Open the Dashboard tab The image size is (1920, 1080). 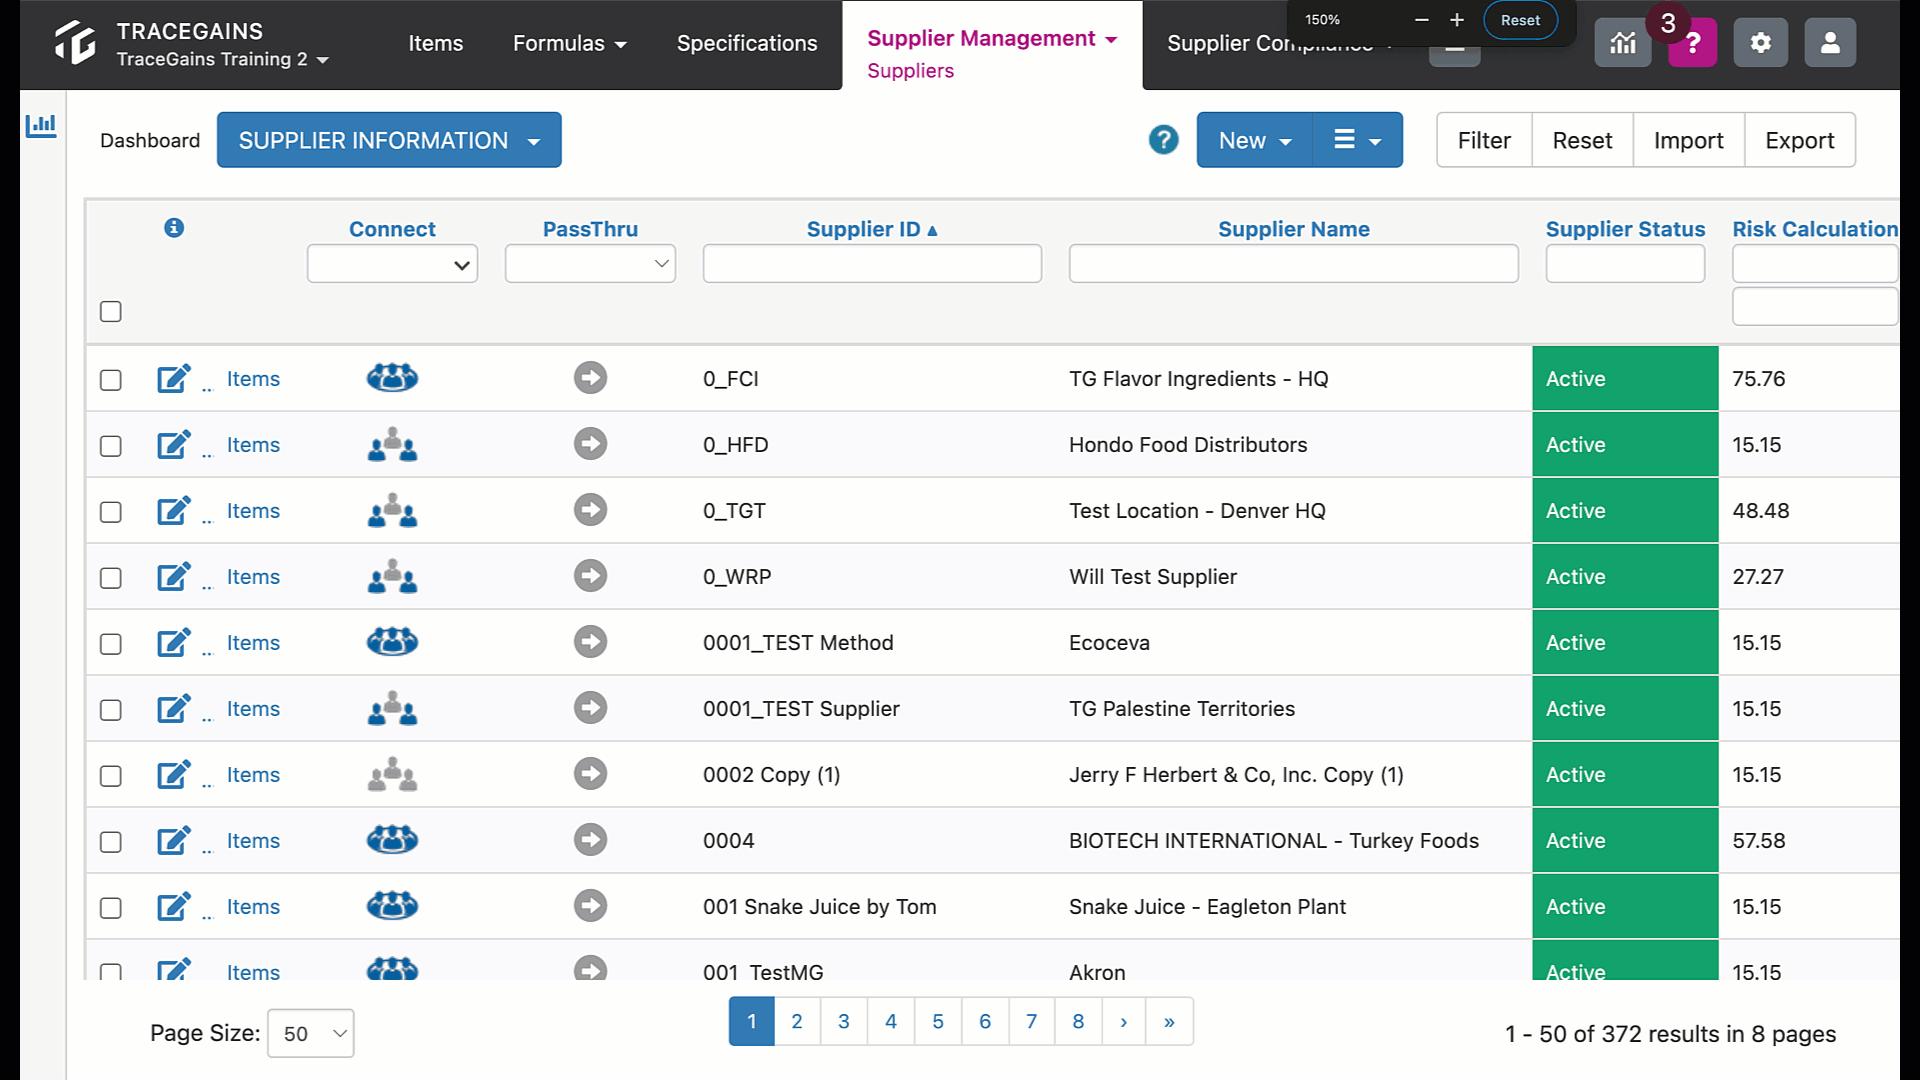click(x=150, y=140)
